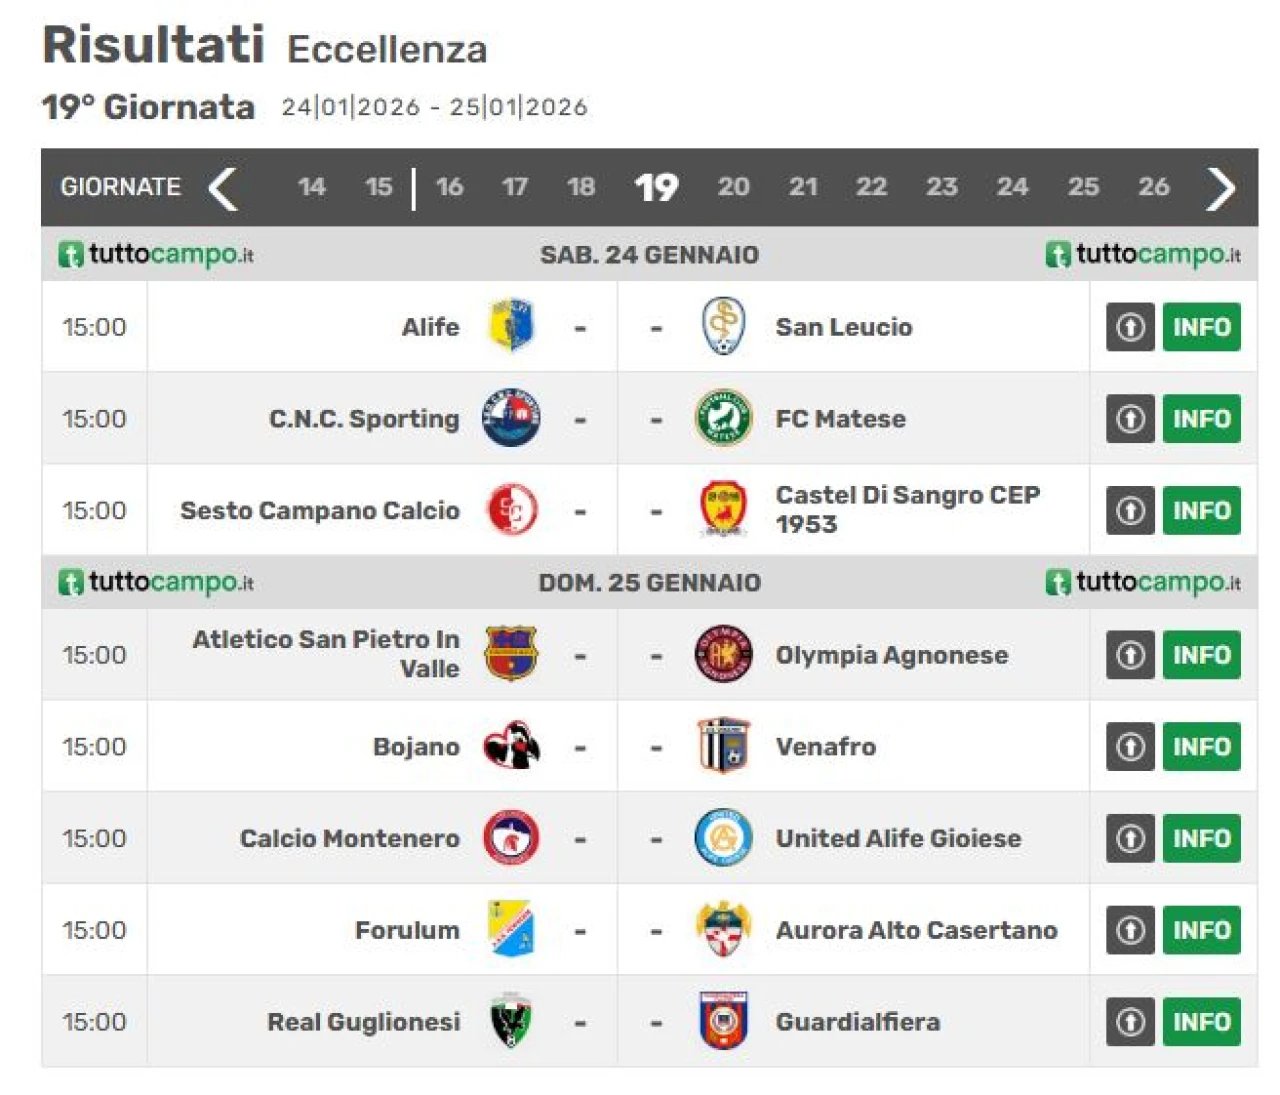Viewport: 1280px width, 1095px height.
Task: Click the Guardialfiera team crest
Action: click(x=723, y=1021)
